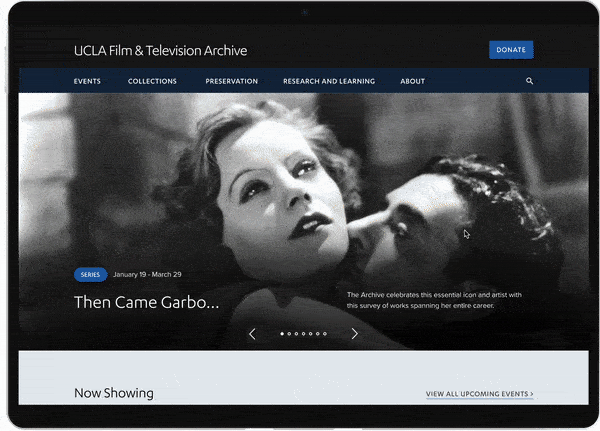The width and height of the screenshot is (600, 431).
Task: Click the Series tag badge
Action: click(x=90, y=274)
